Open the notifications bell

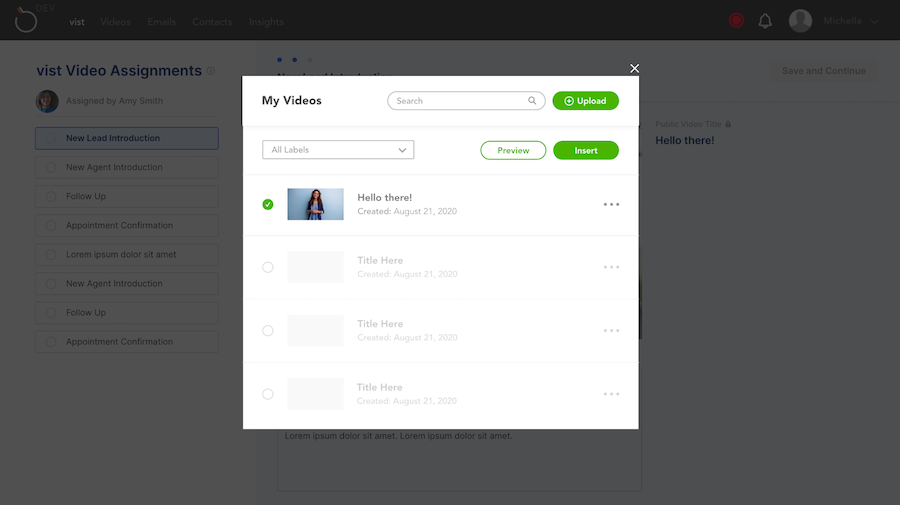click(x=765, y=21)
